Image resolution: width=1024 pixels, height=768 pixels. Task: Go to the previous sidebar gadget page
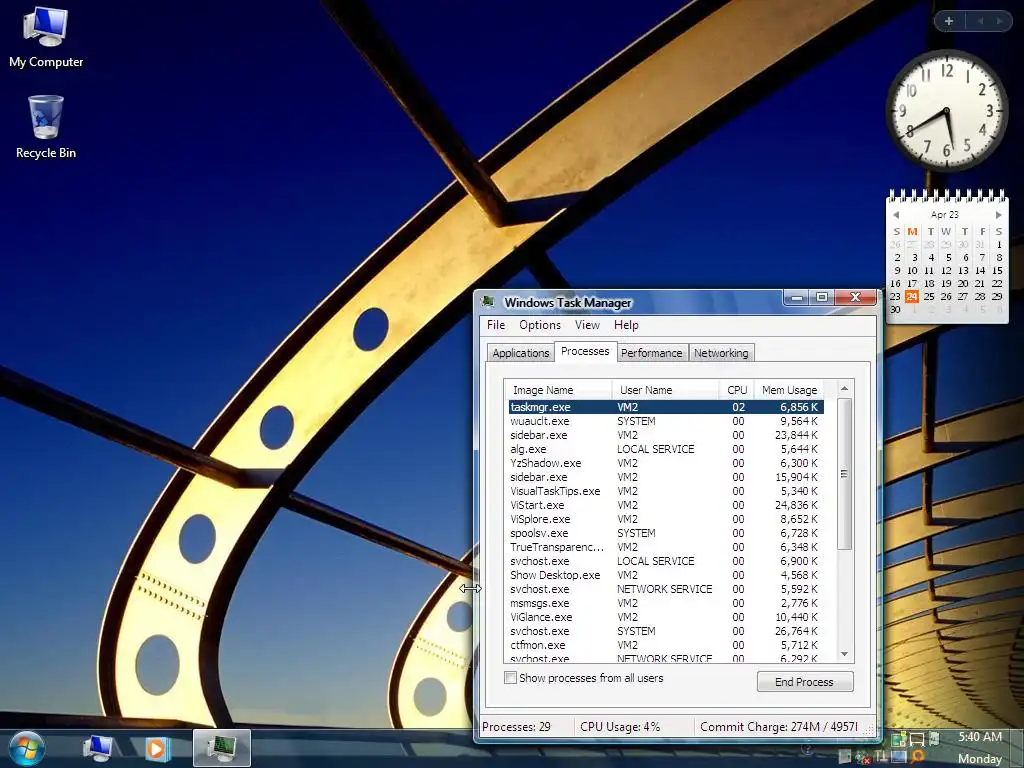980,21
